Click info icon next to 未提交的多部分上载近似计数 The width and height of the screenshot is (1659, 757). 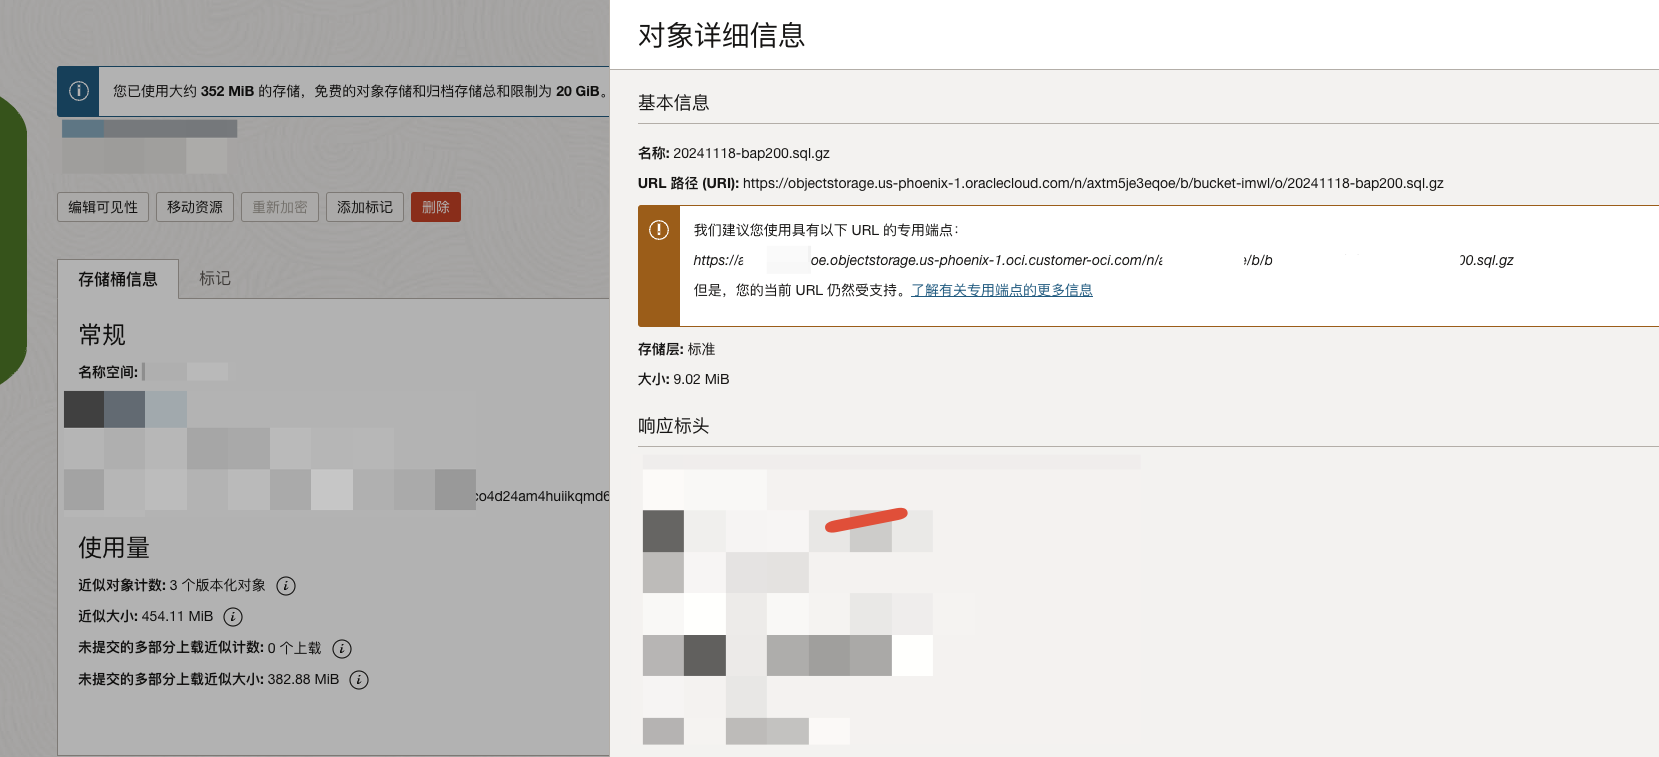pos(342,649)
